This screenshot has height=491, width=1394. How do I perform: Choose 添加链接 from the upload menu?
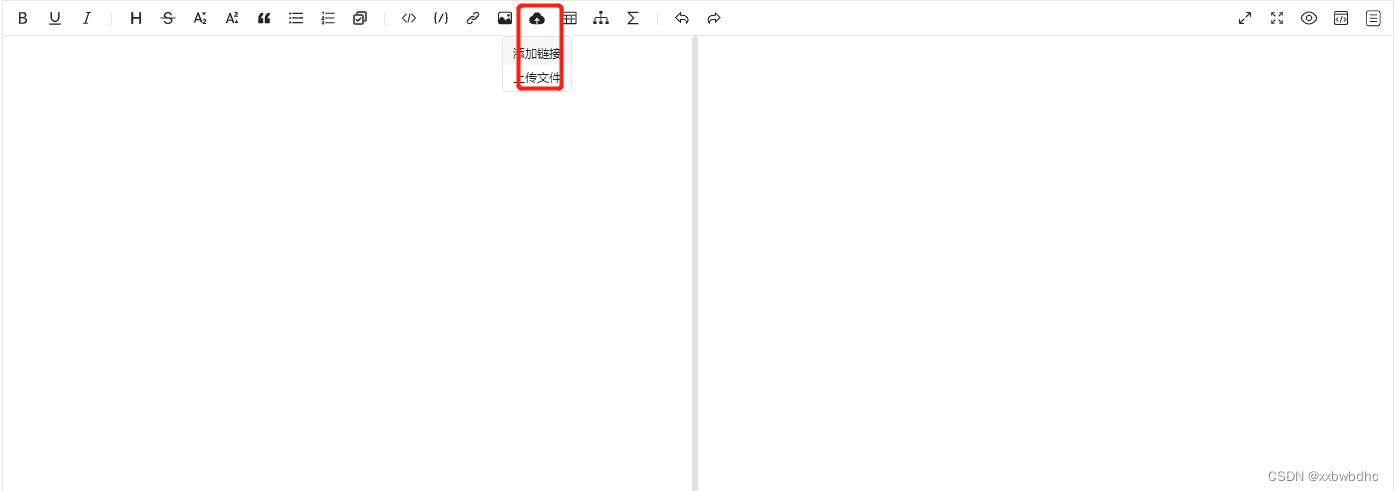pos(537,53)
